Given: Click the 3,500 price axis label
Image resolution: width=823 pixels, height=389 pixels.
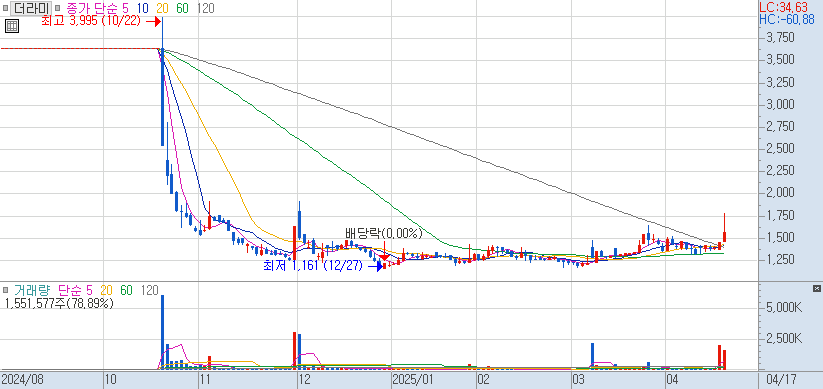Looking at the screenshot, I should [x=780, y=60].
